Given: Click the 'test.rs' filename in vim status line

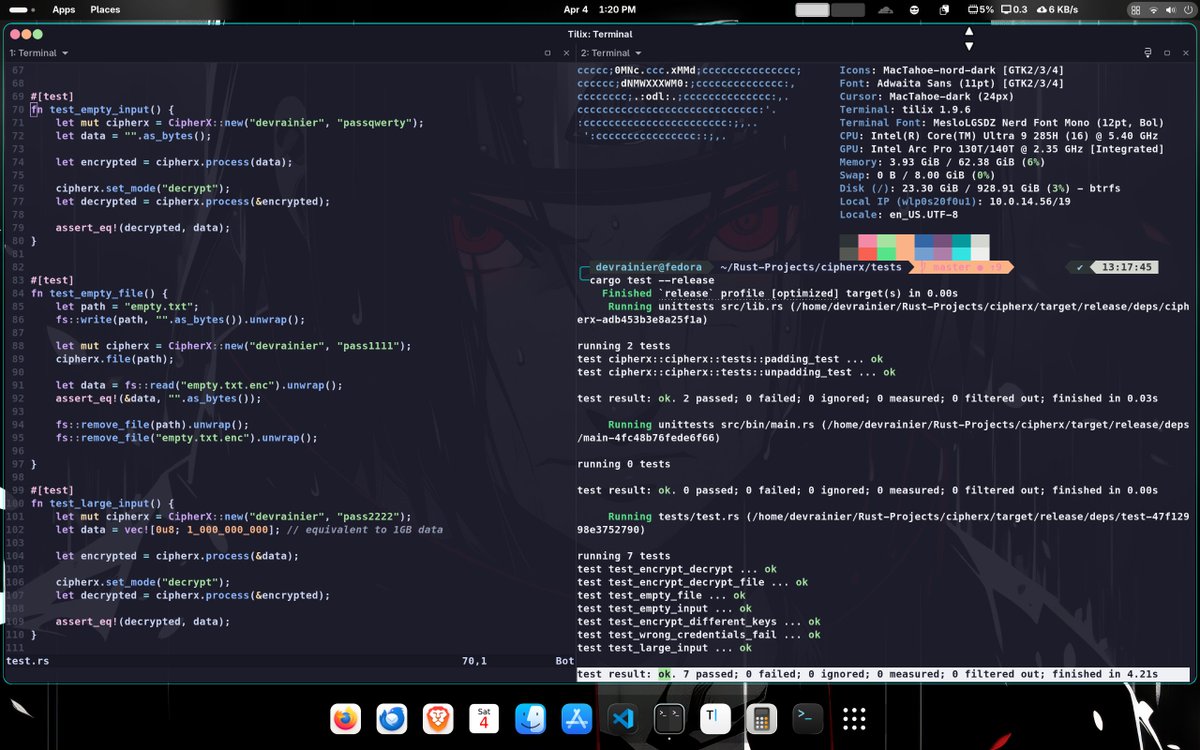Looking at the screenshot, I should (x=27, y=661).
